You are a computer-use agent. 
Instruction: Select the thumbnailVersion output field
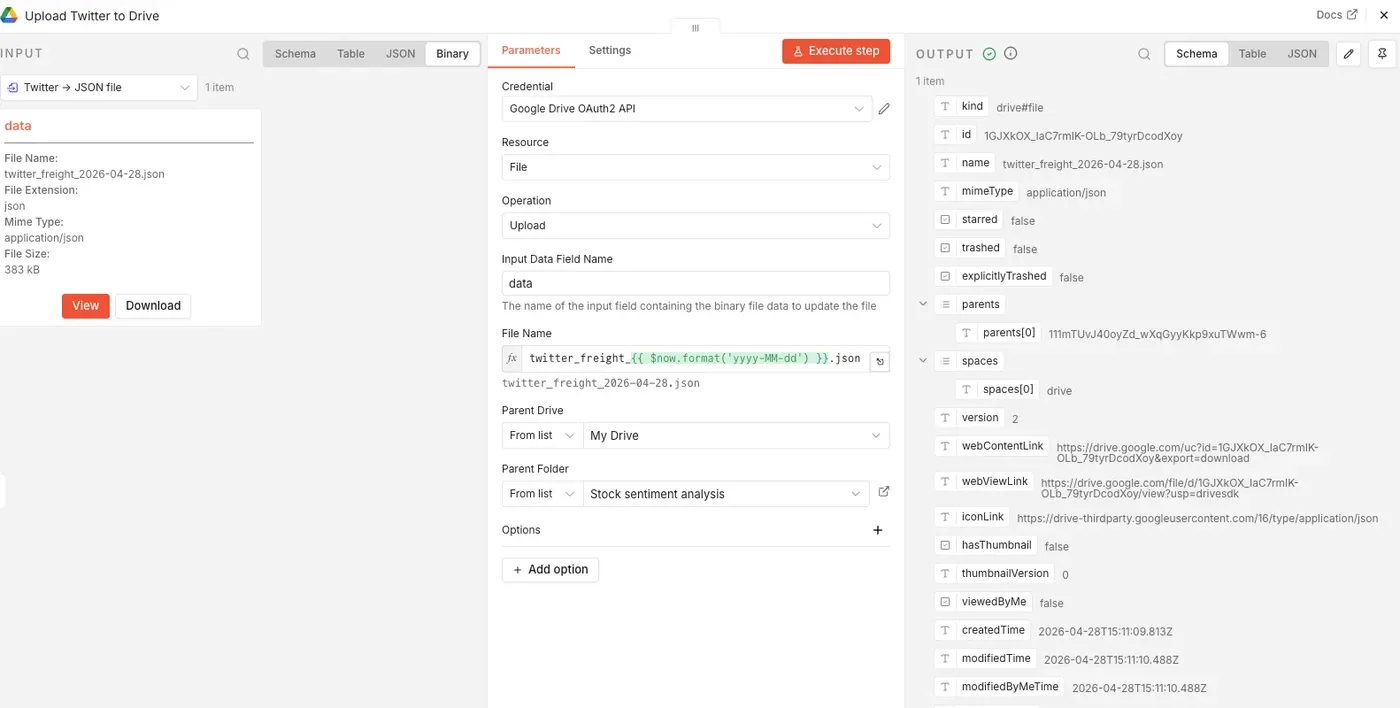click(994, 573)
